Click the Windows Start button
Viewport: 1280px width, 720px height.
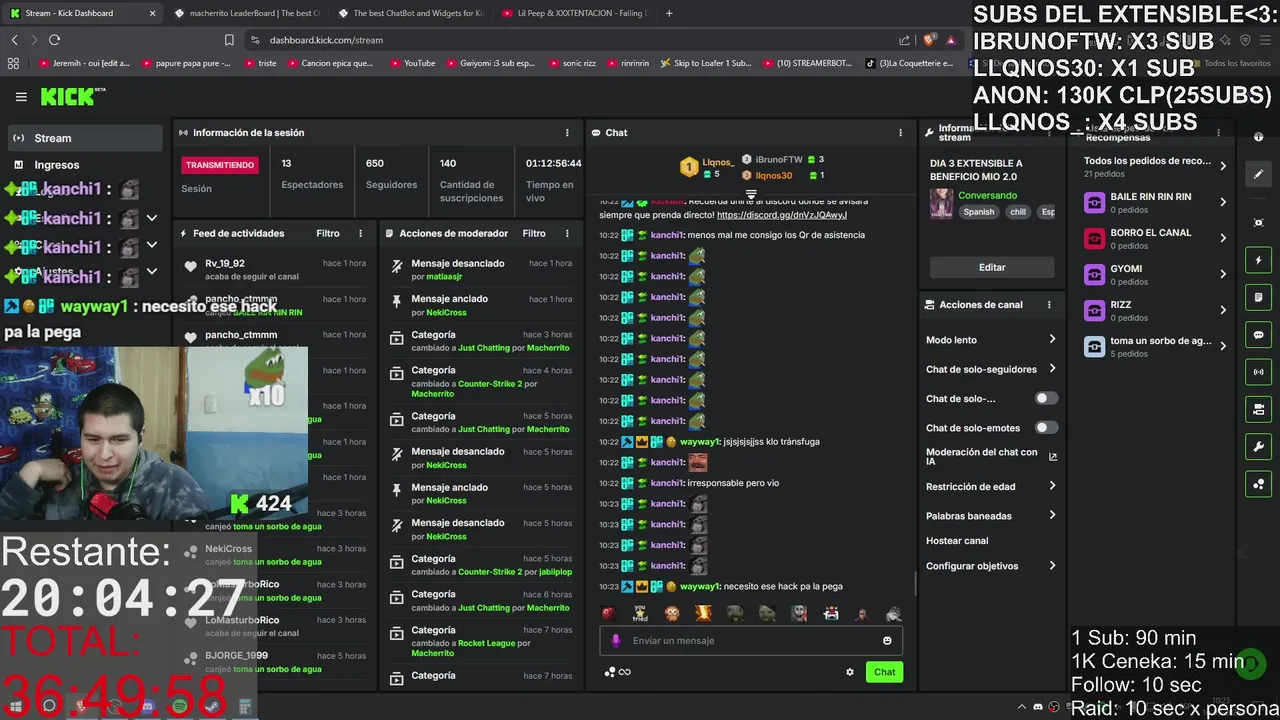[x=16, y=706]
